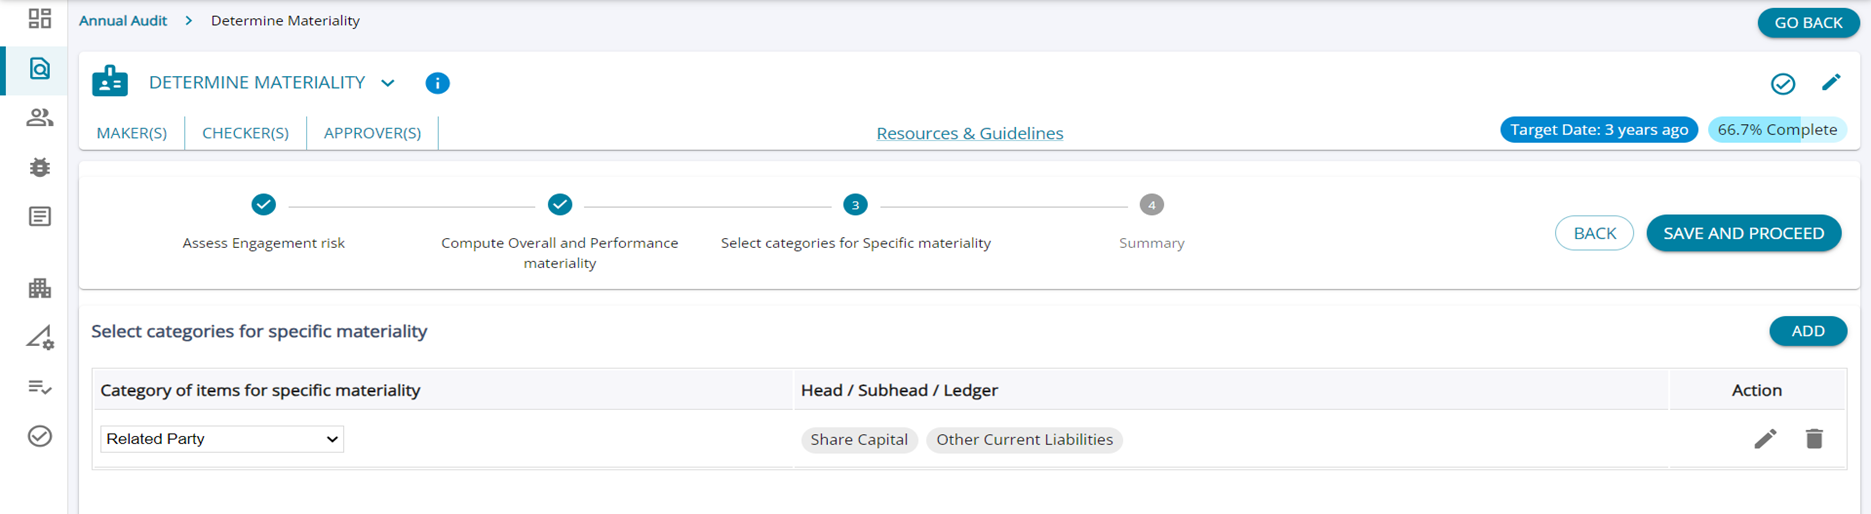This screenshot has height=514, width=1871.
Task: Open the checklist icon in sidebar
Action: pyautogui.click(x=40, y=387)
